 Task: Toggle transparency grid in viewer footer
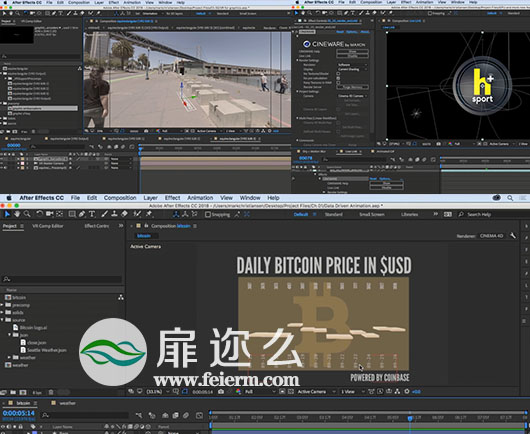tap(291, 392)
